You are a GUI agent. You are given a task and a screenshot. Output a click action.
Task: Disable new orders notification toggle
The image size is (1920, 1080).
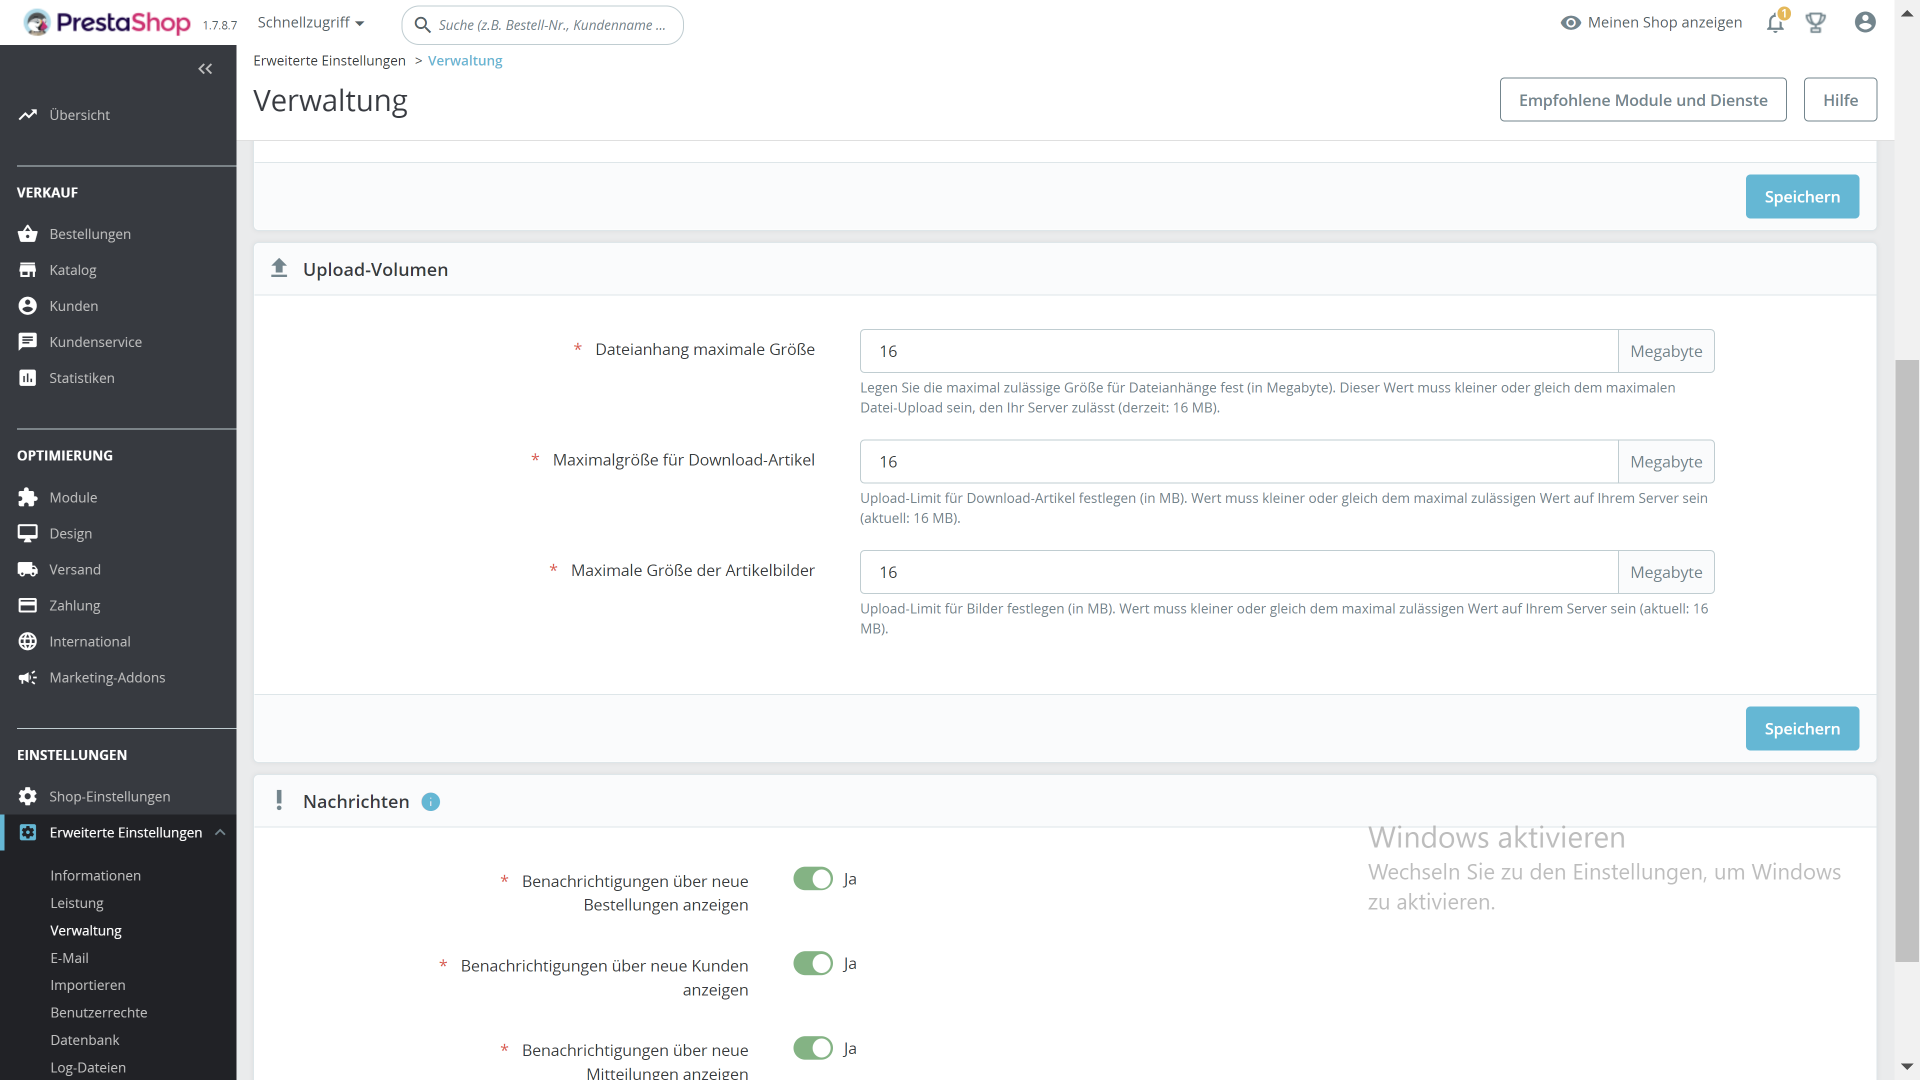[813, 879]
